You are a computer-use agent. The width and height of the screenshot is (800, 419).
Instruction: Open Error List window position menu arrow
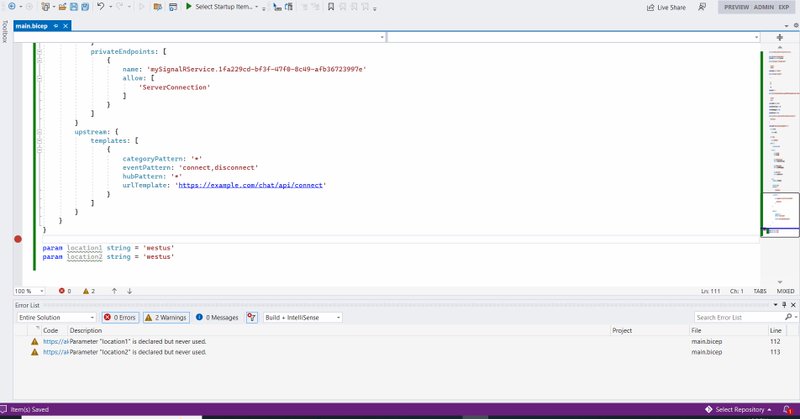click(x=776, y=305)
